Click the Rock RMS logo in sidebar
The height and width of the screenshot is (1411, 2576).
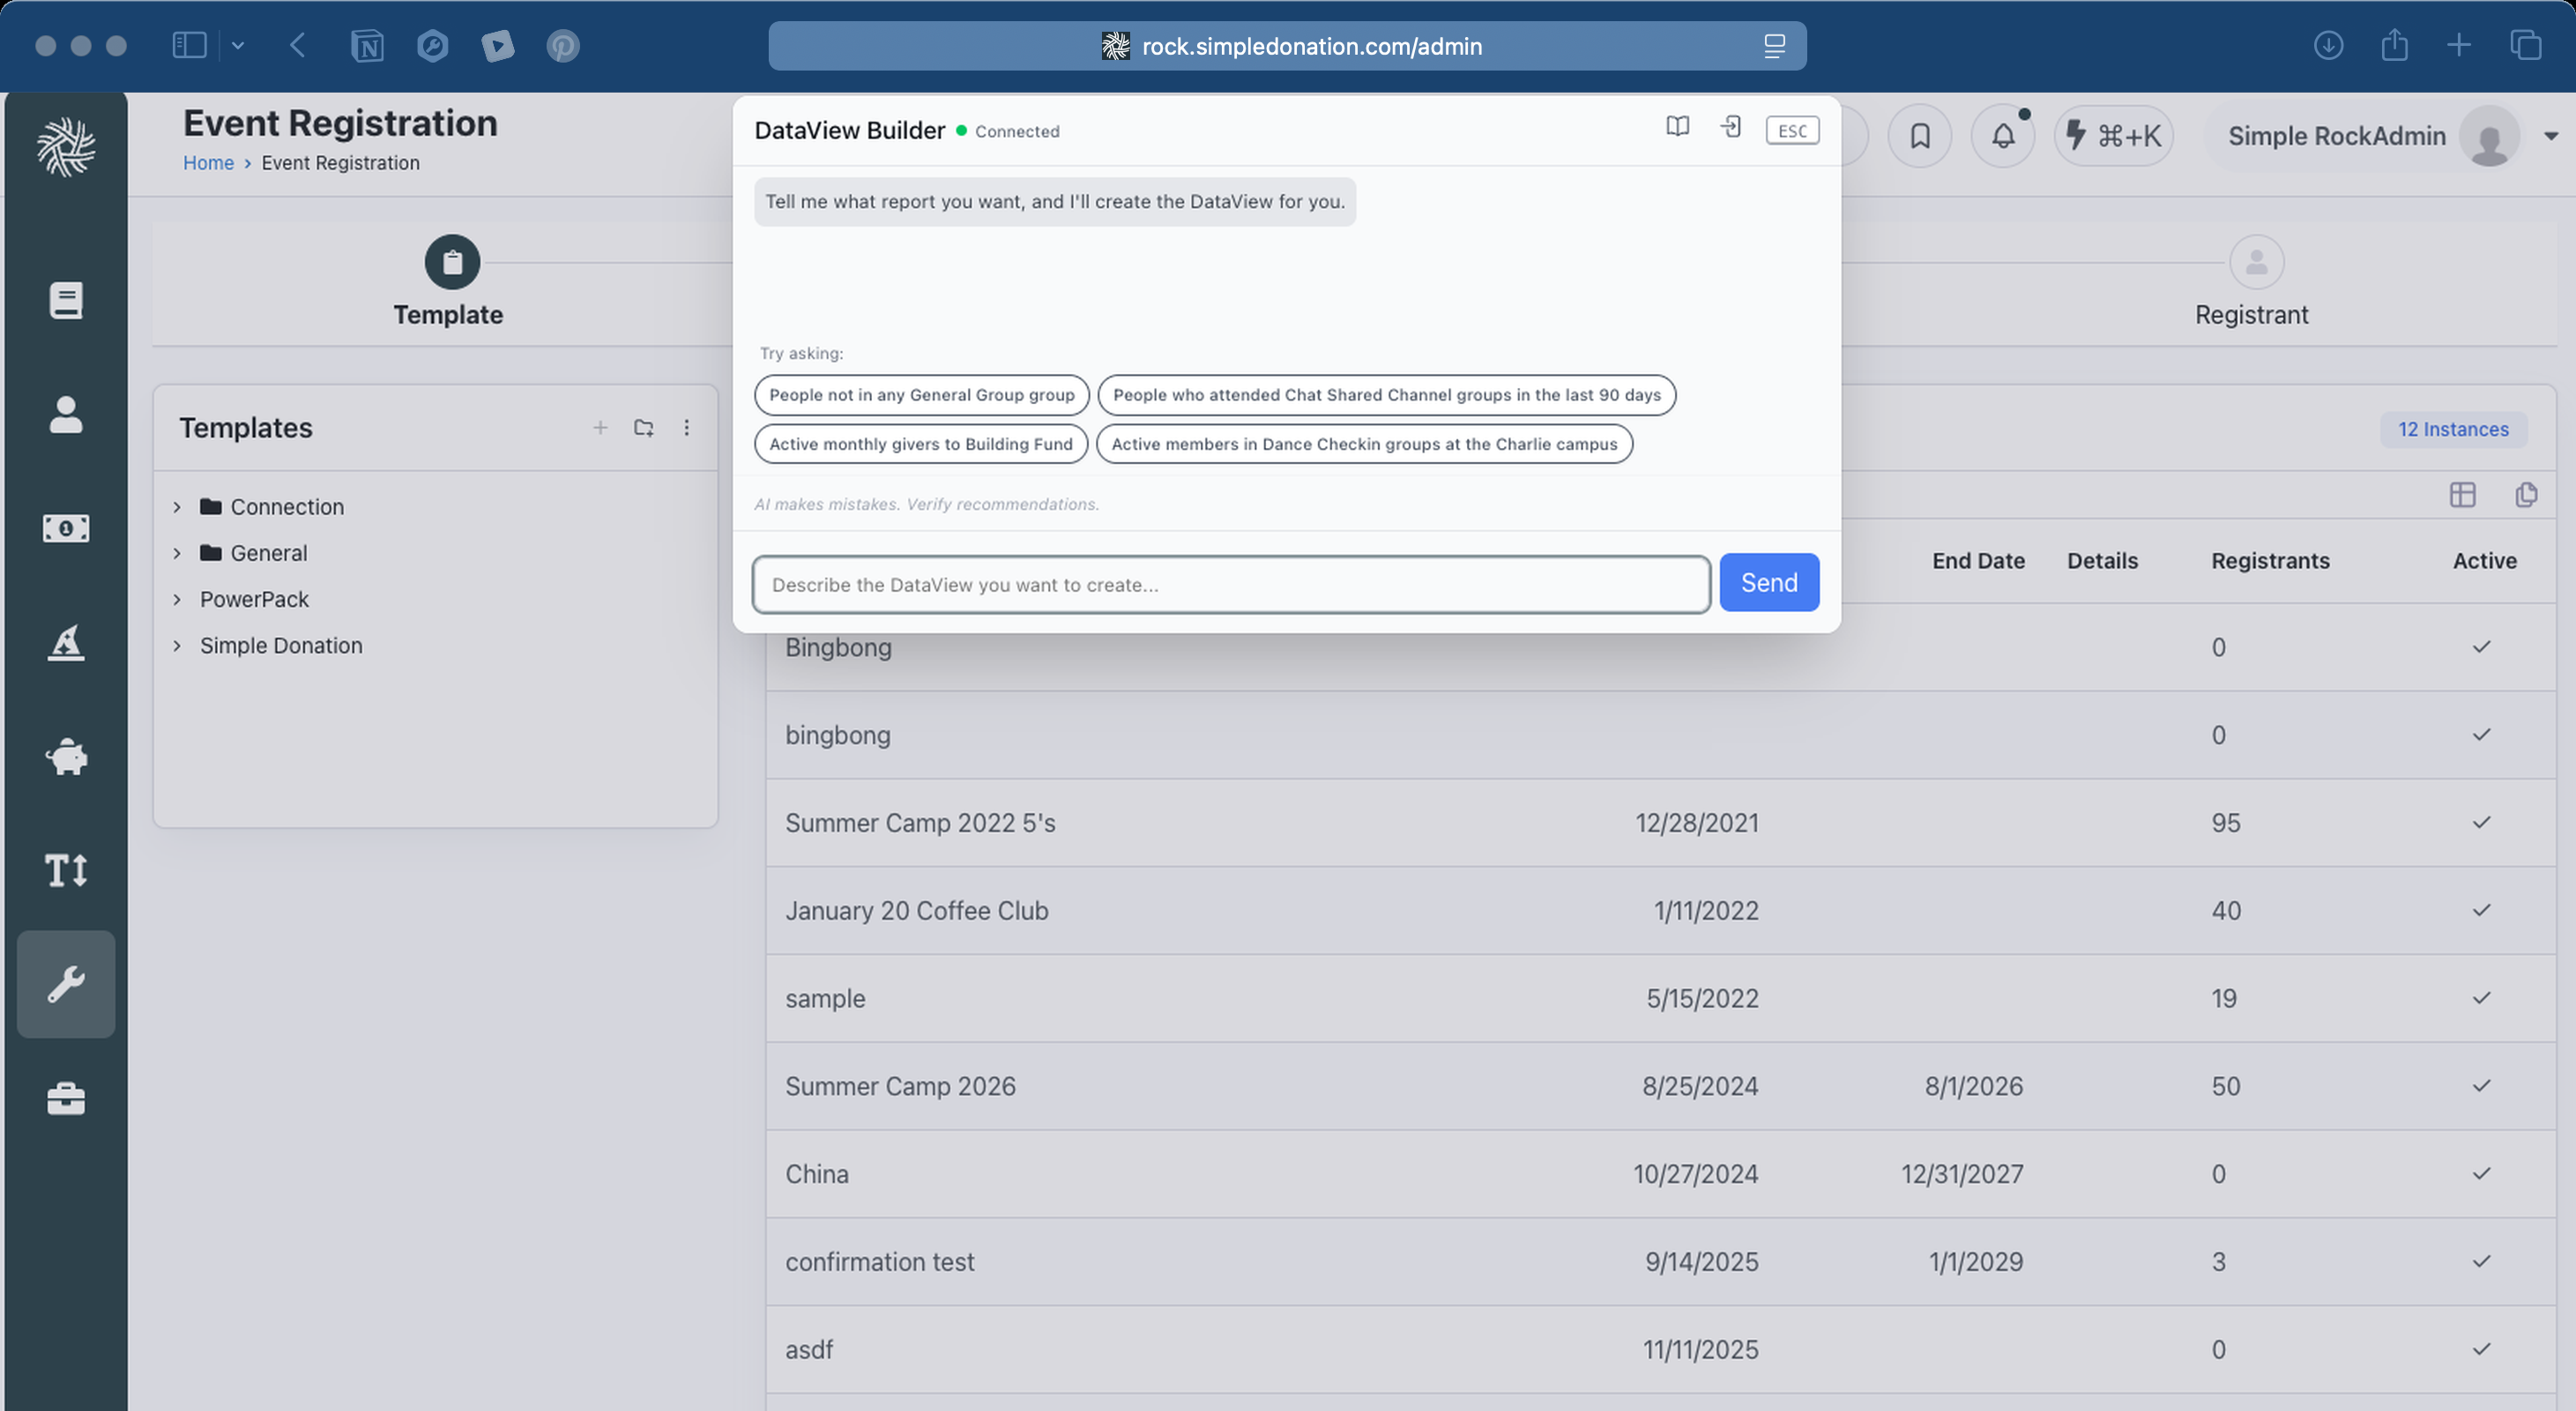click(66, 147)
